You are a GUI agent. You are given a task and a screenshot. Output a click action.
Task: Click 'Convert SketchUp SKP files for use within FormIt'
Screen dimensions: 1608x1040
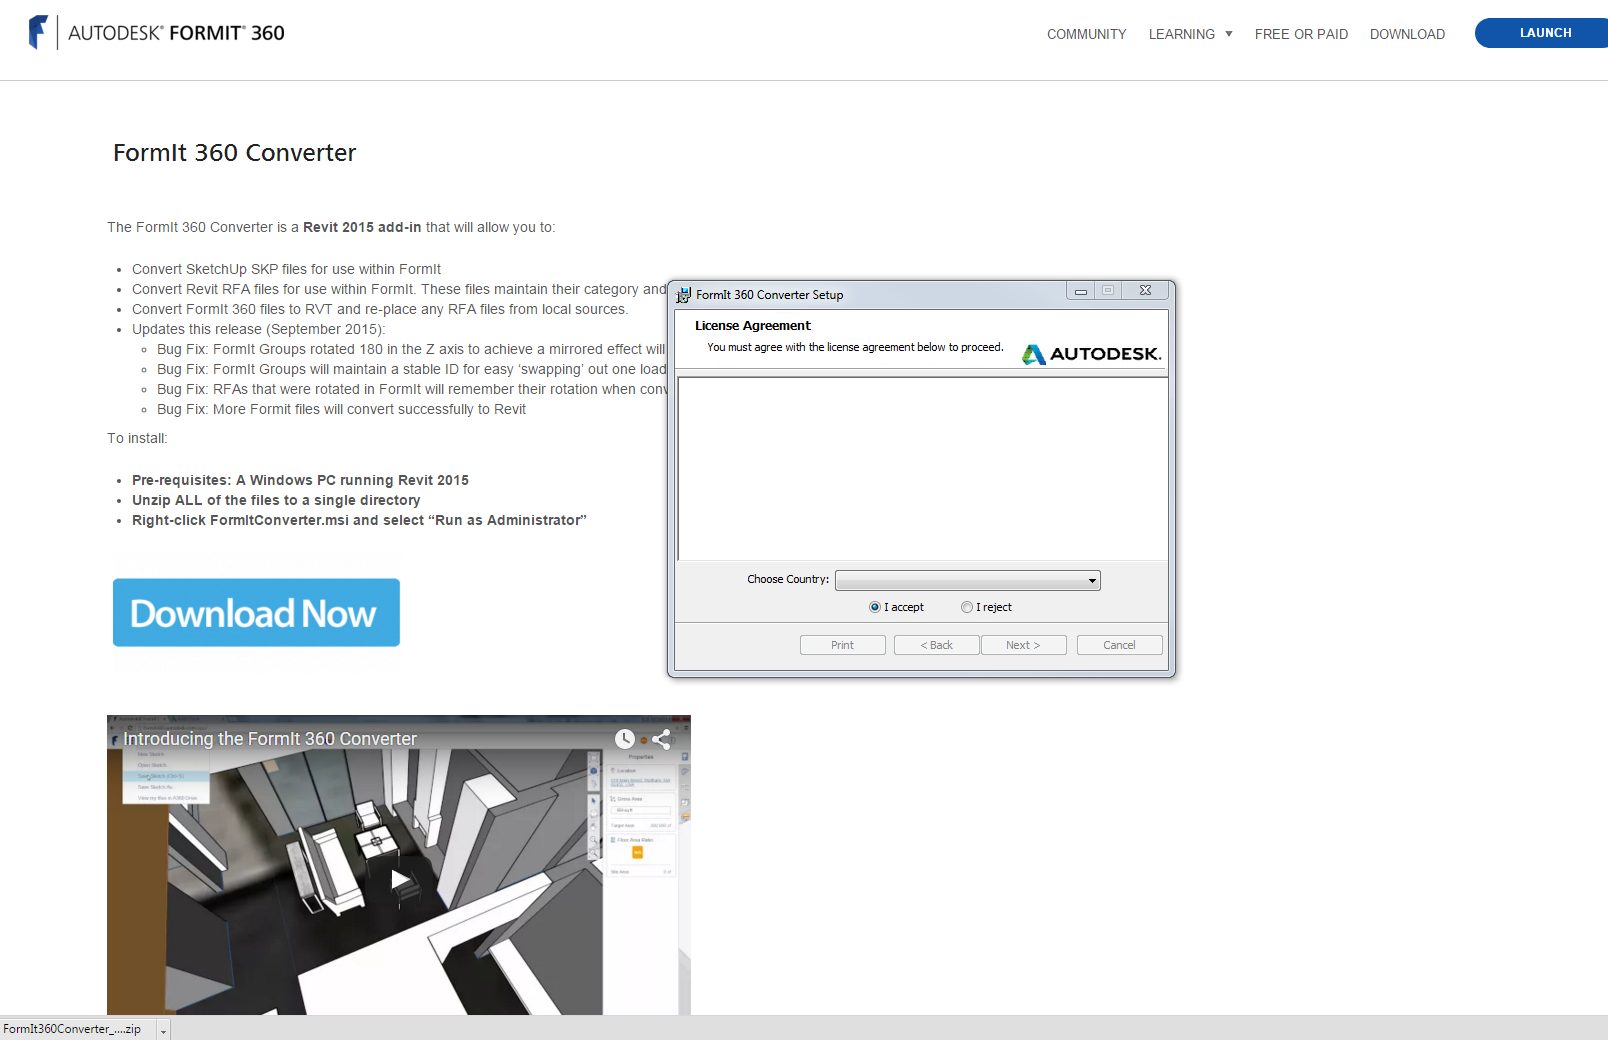coord(286,269)
